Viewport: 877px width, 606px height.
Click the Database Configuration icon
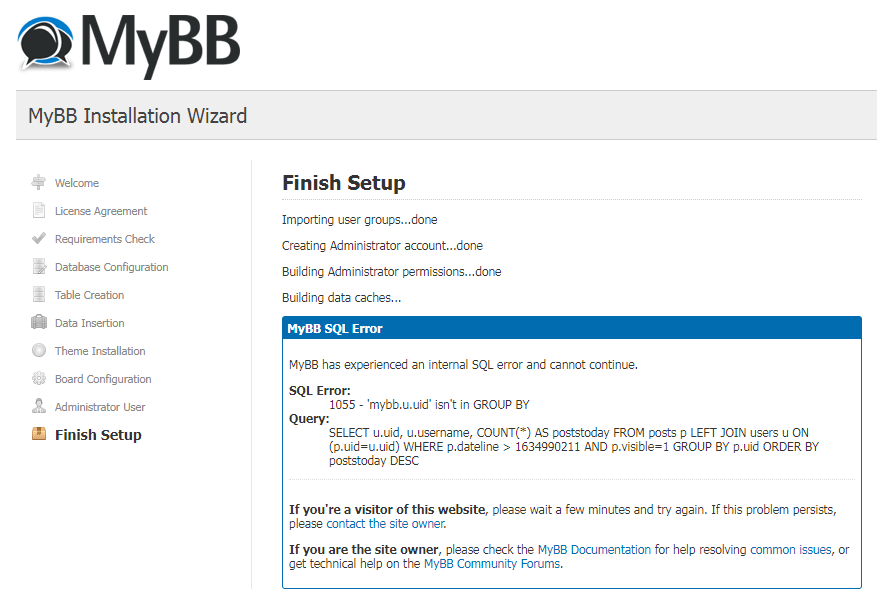click(x=39, y=266)
